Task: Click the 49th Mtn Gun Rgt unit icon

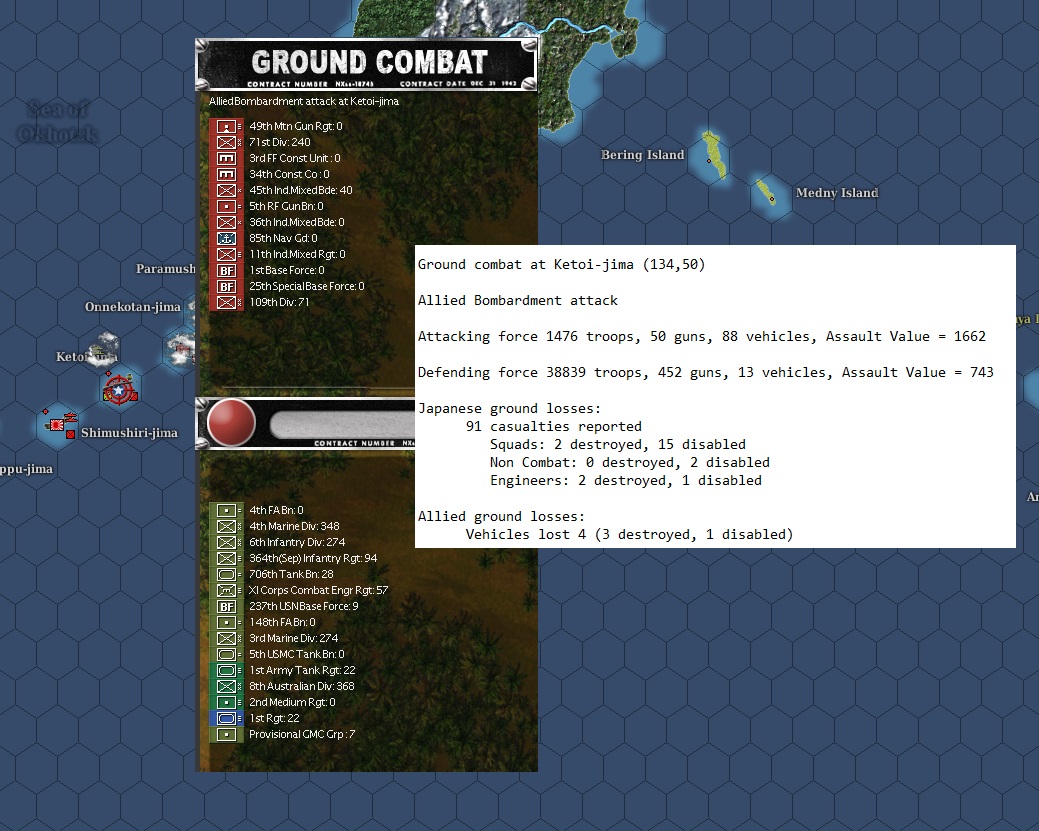Action: [x=227, y=126]
